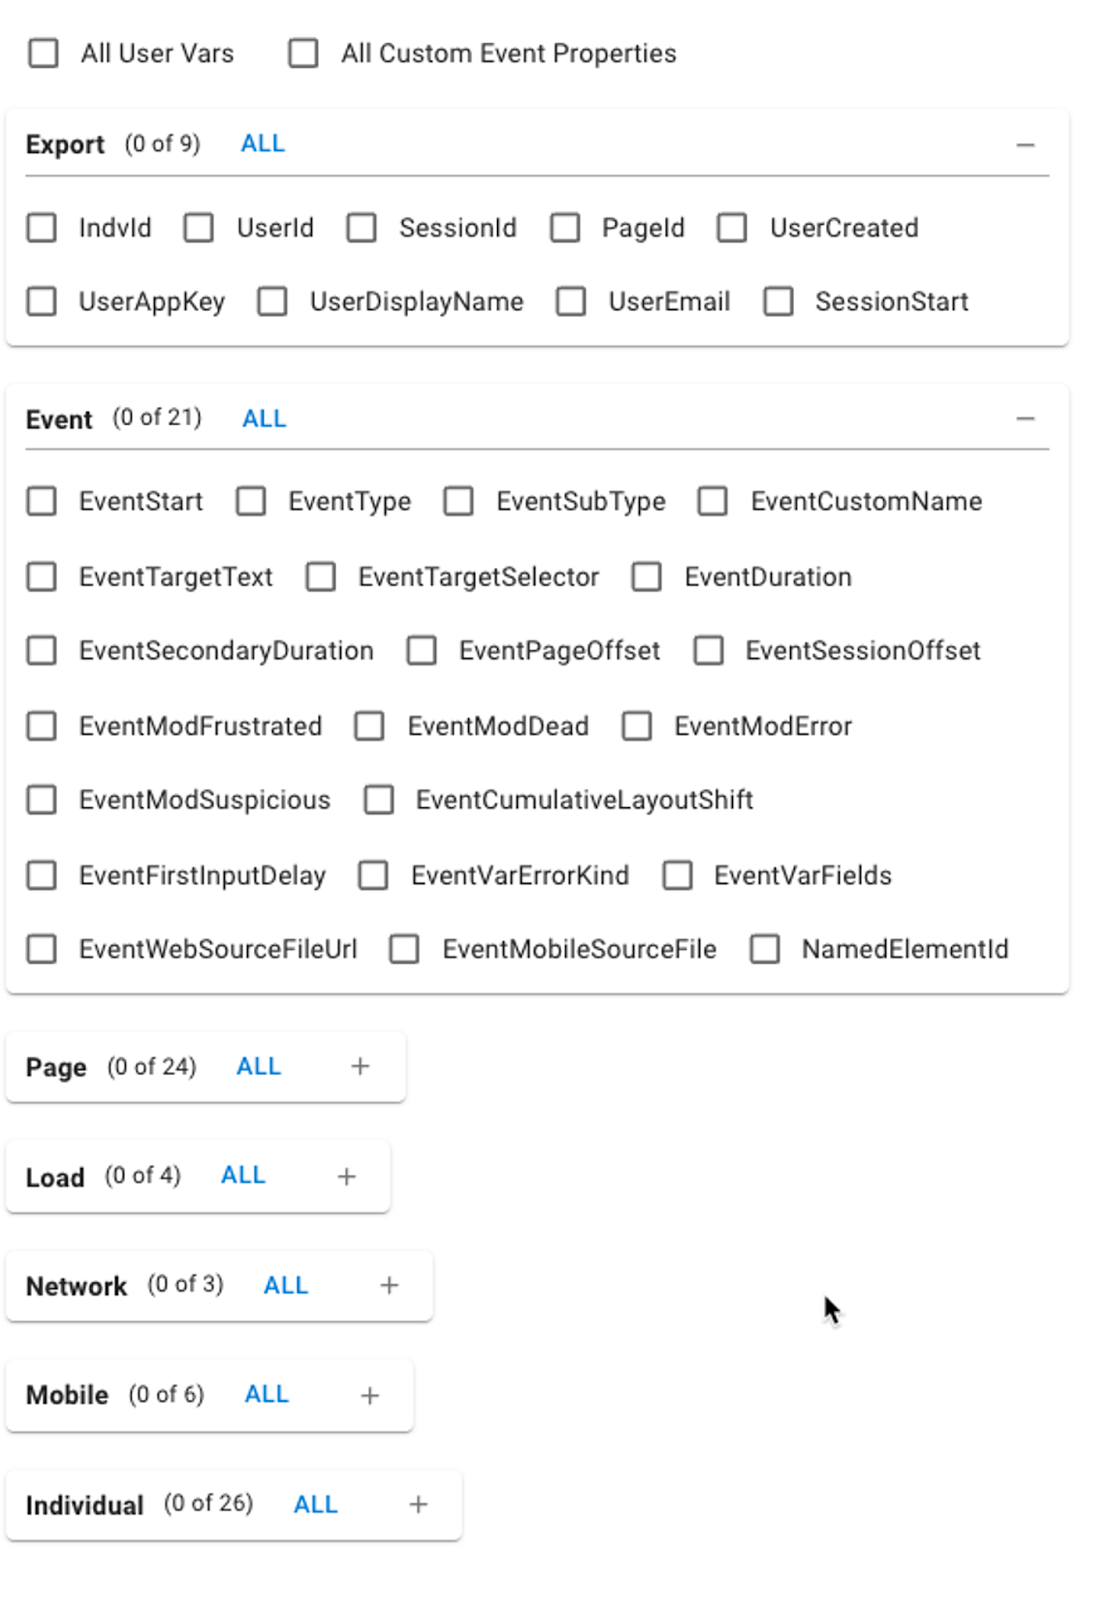Screen dimensions: 1094x1600
Task: Tick the EventCumulativeLayoutShift checkbox
Action: (379, 800)
